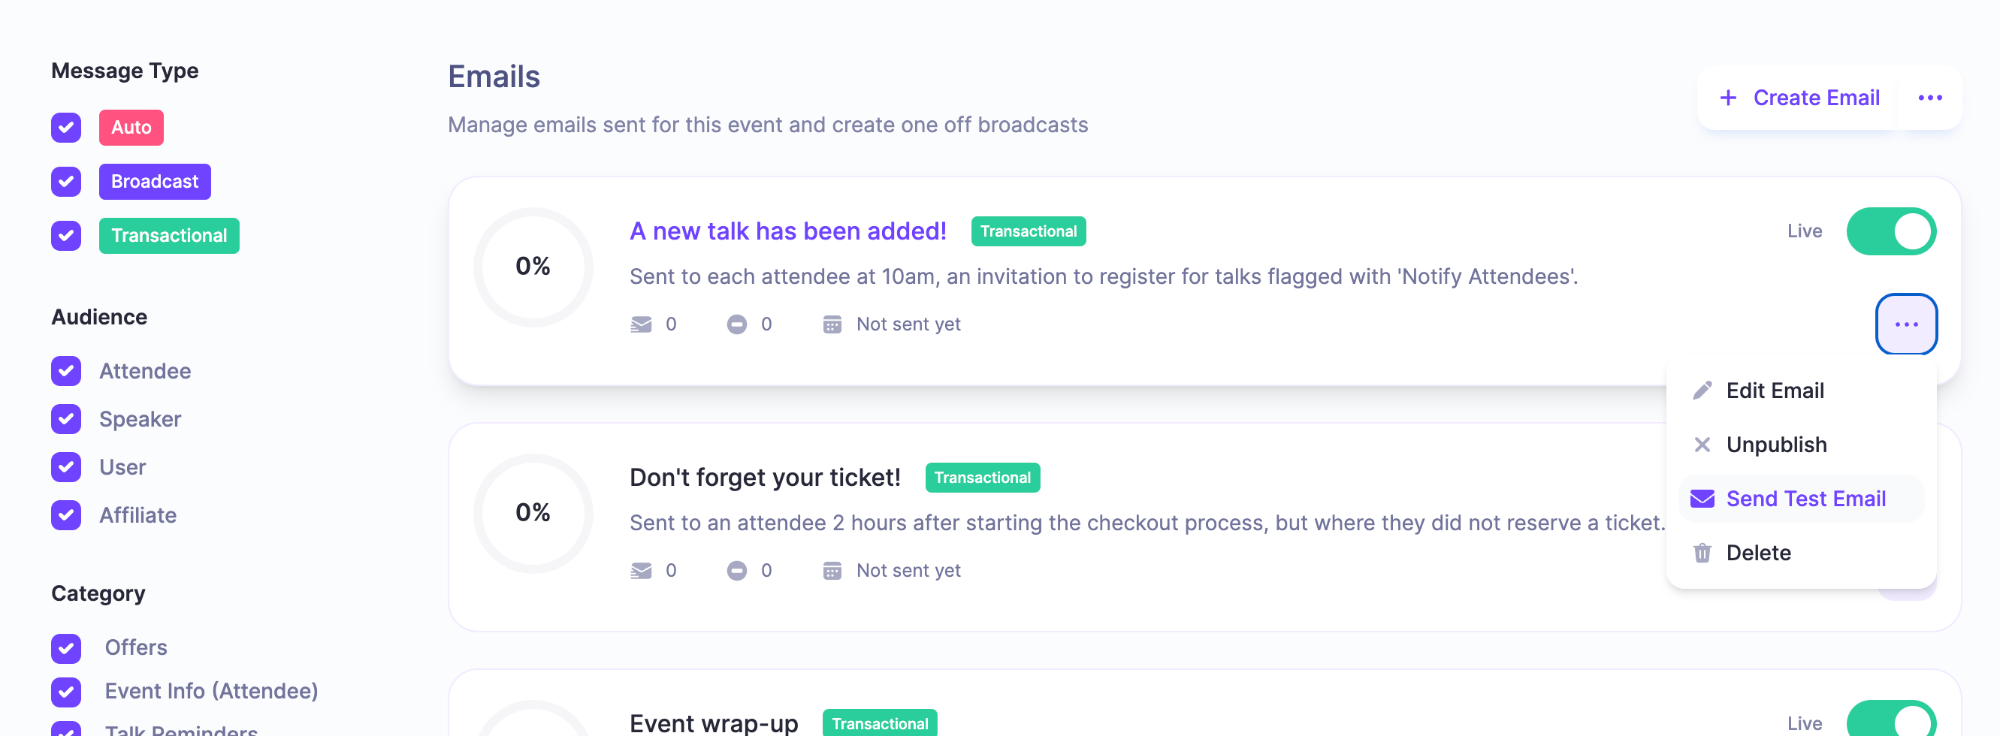The width and height of the screenshot is (2000, 736).
Task: Open more options next to Create Email
Action: pos(1930,98)
